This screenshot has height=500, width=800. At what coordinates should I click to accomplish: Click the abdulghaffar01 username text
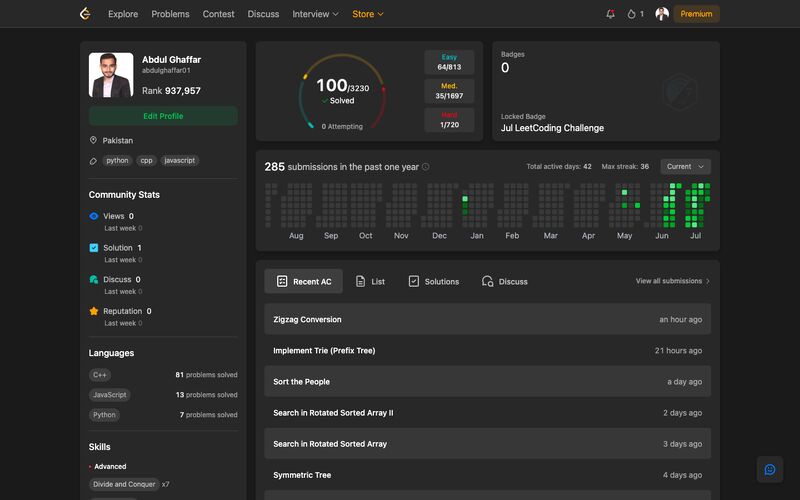[x=166, y=70]
